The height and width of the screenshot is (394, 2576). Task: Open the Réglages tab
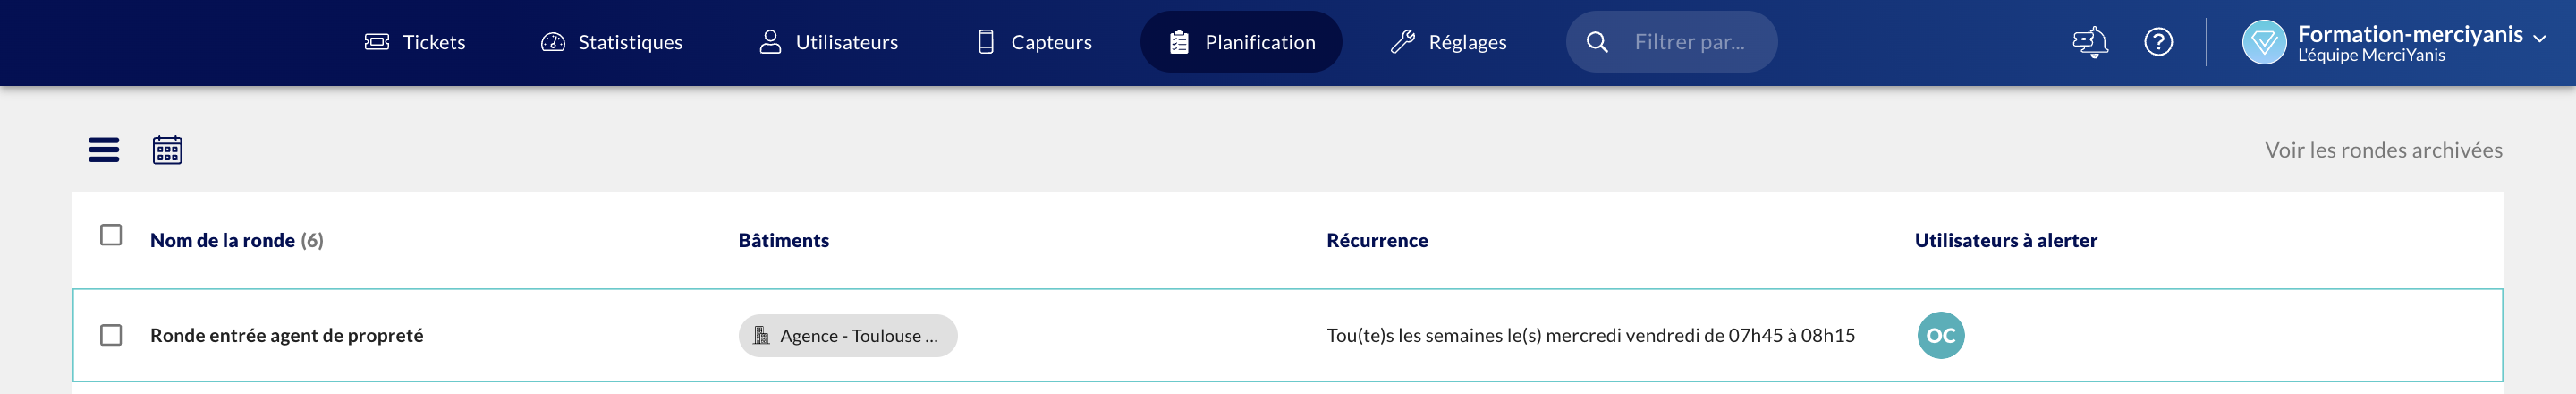tap(1448, 42)
